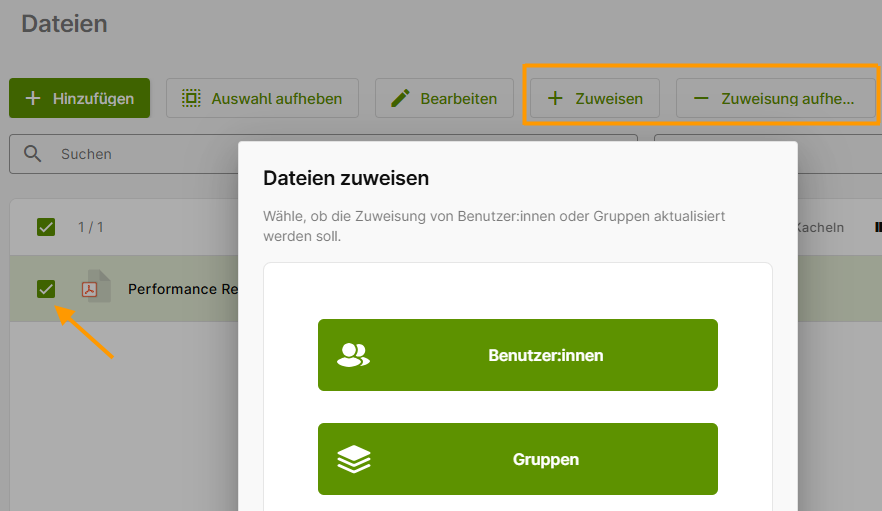
Task: Click the Dateien zuweisen dialog title
Action: click(346, 178)
